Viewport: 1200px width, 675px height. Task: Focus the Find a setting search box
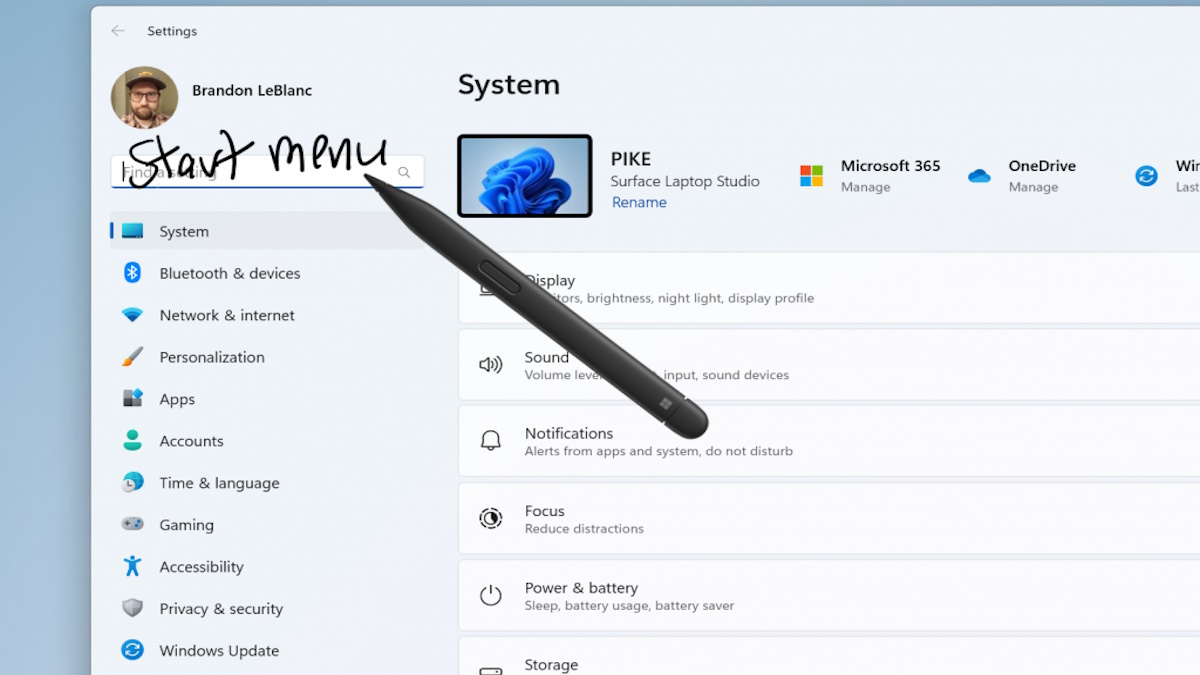point(267,172)
